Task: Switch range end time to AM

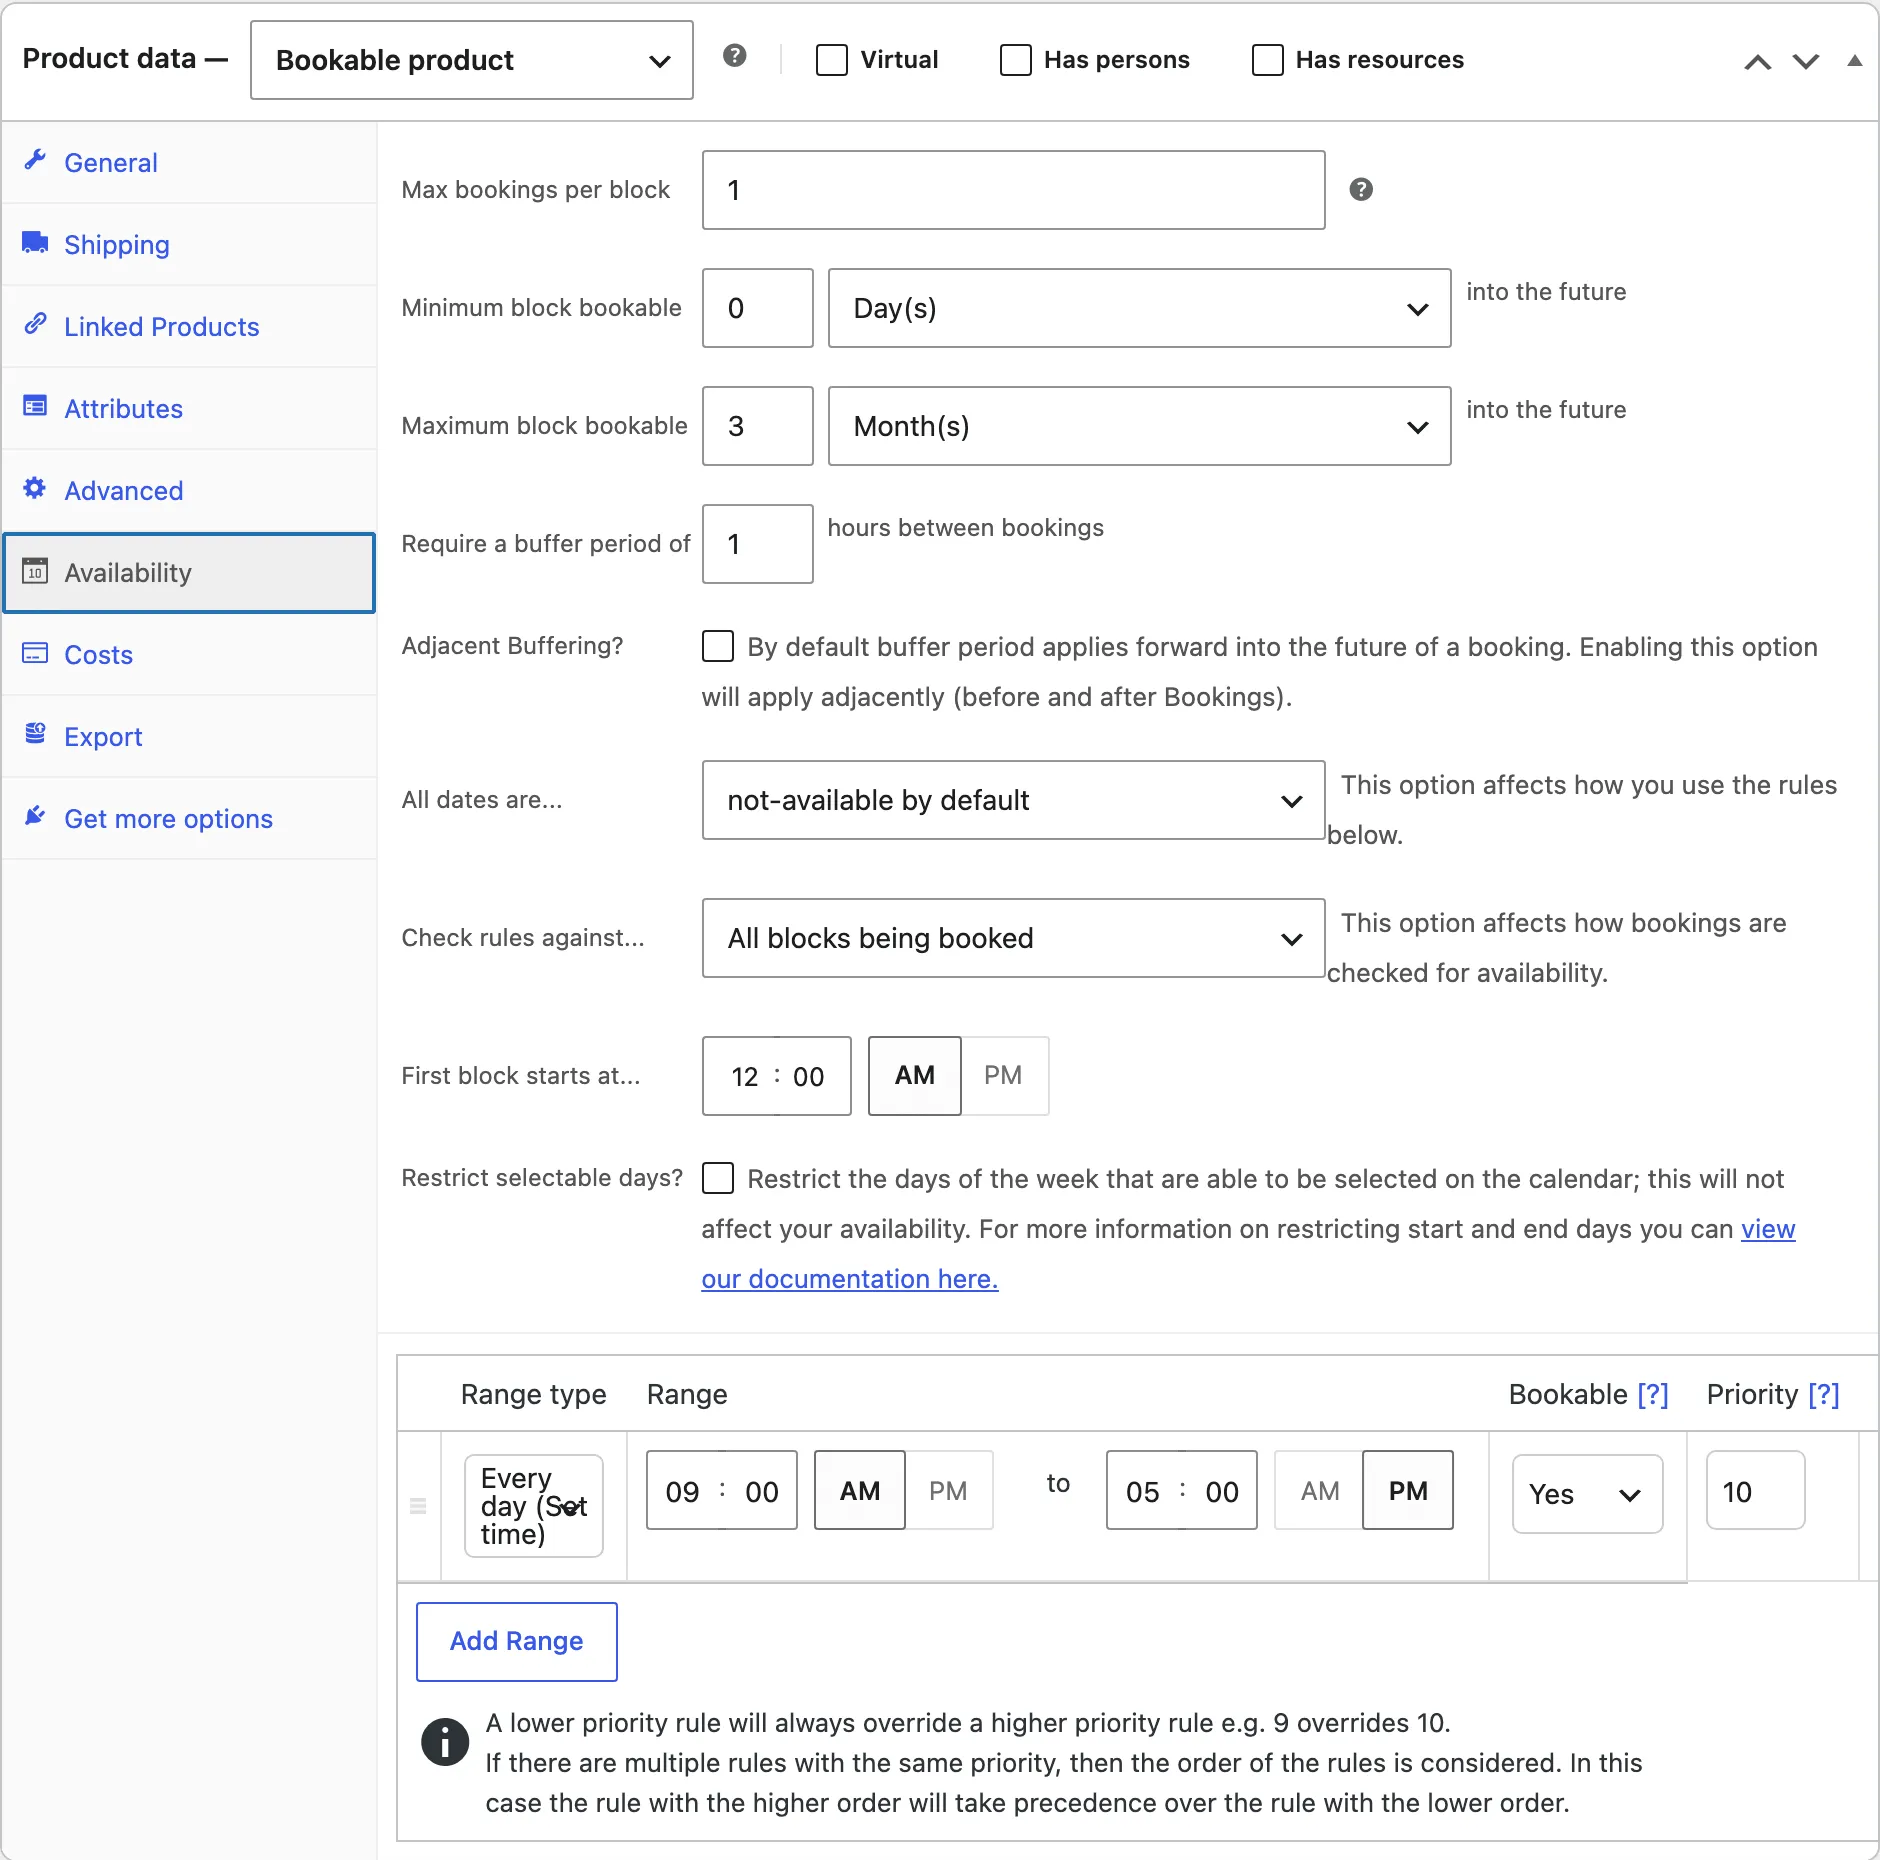Action: [1319, 1490]
